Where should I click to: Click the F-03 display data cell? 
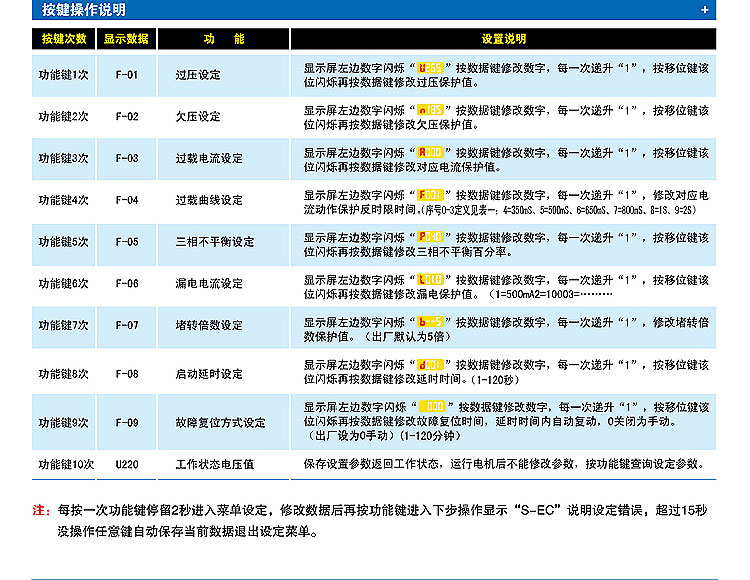pos(127,158)
